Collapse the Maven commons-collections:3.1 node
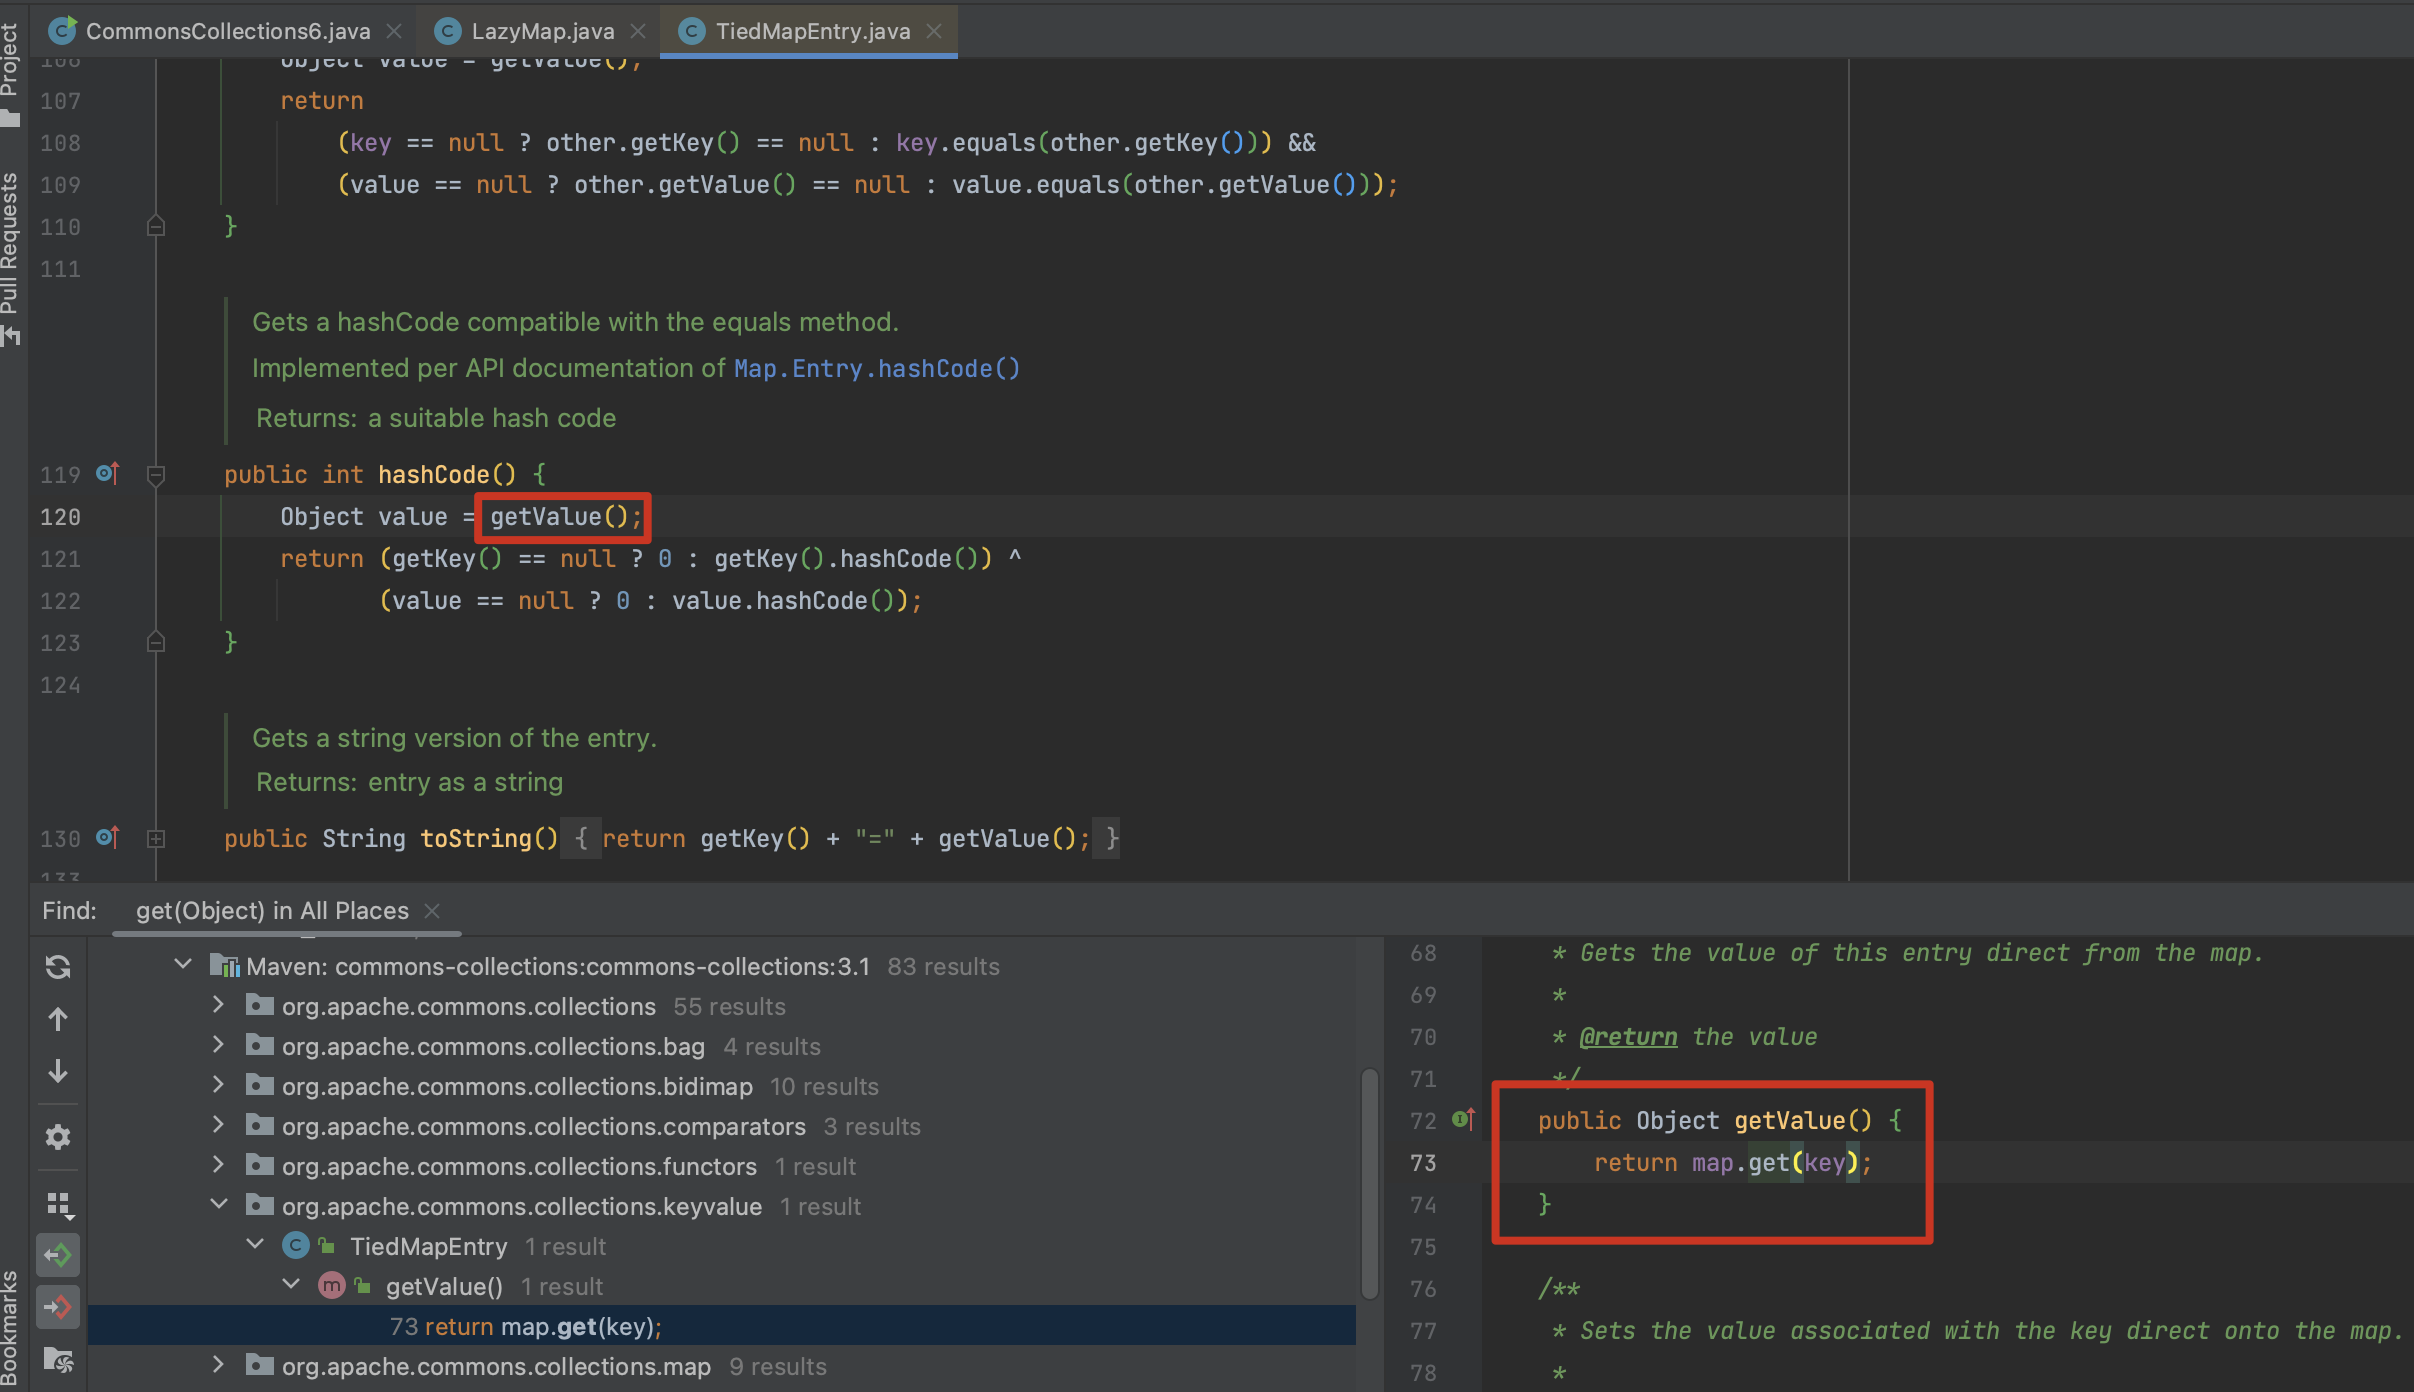Screen dimensions: 2414x1392 point(183,965)
